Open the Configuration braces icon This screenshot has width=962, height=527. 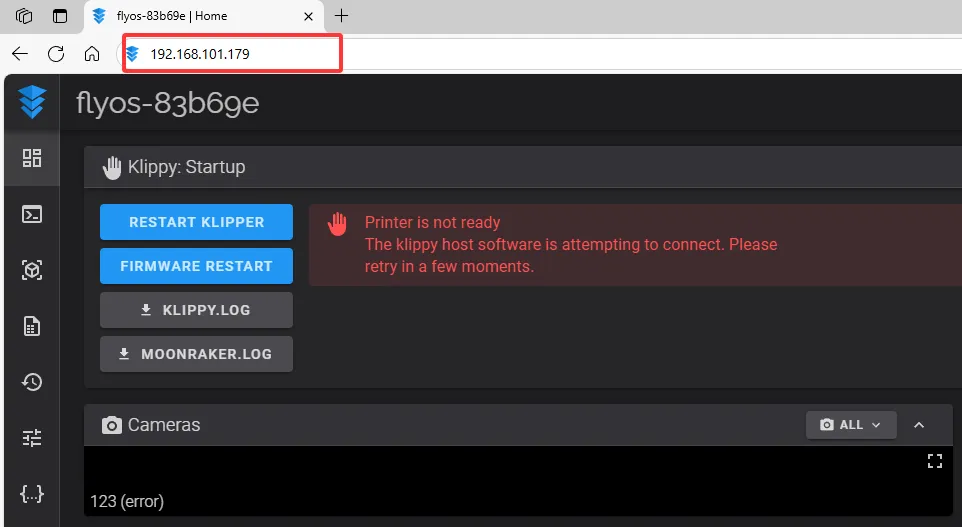pos(32,494)
